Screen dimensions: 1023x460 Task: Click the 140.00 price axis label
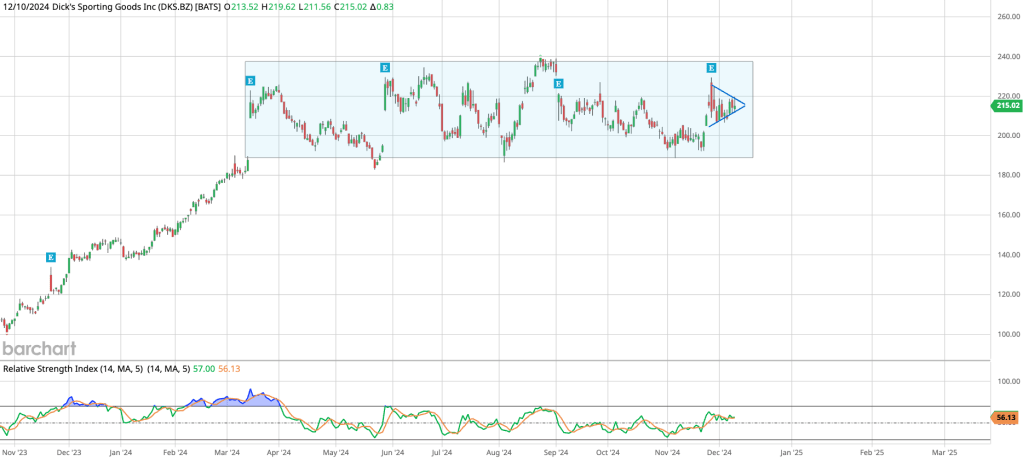(x=1005, y=255)
